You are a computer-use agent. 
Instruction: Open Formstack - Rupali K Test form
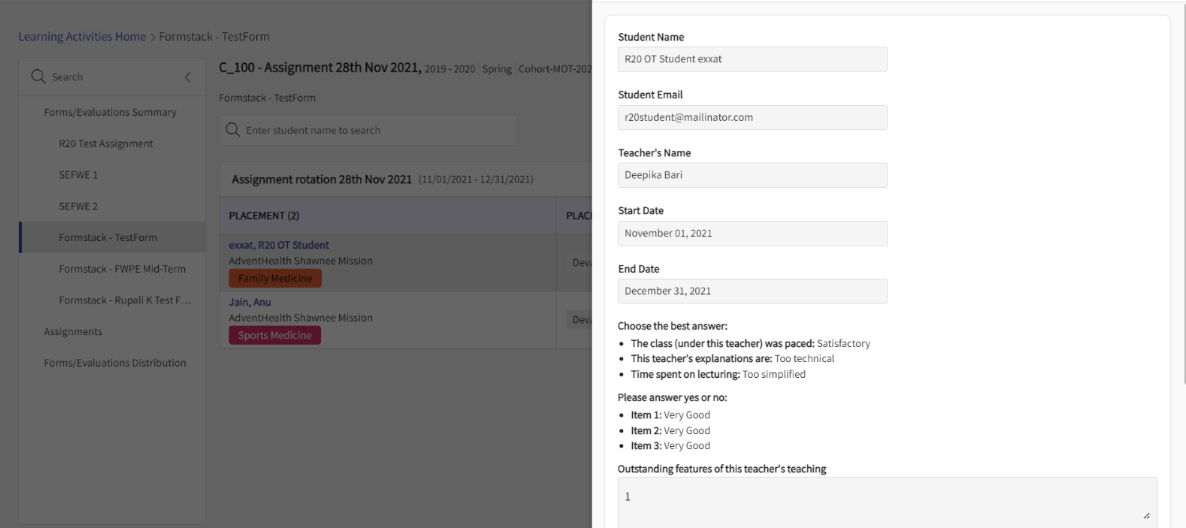(124, 300)
